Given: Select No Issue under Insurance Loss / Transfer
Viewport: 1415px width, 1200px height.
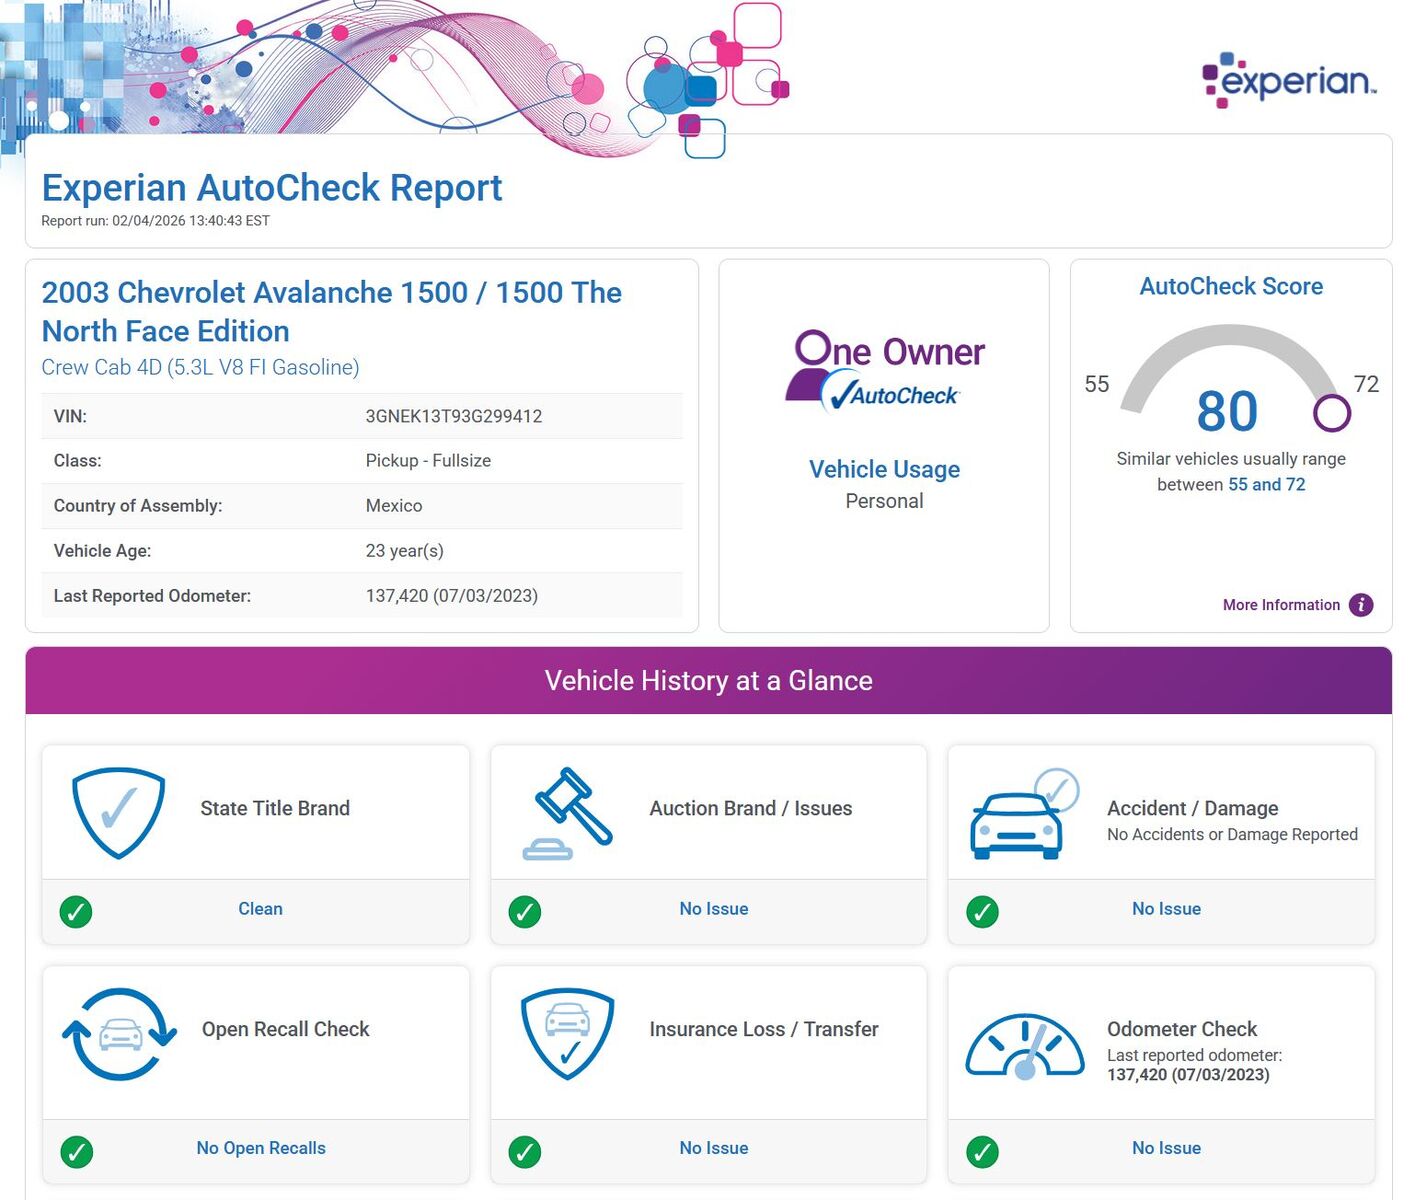Looking at the screenshot, I should 713,1148.
